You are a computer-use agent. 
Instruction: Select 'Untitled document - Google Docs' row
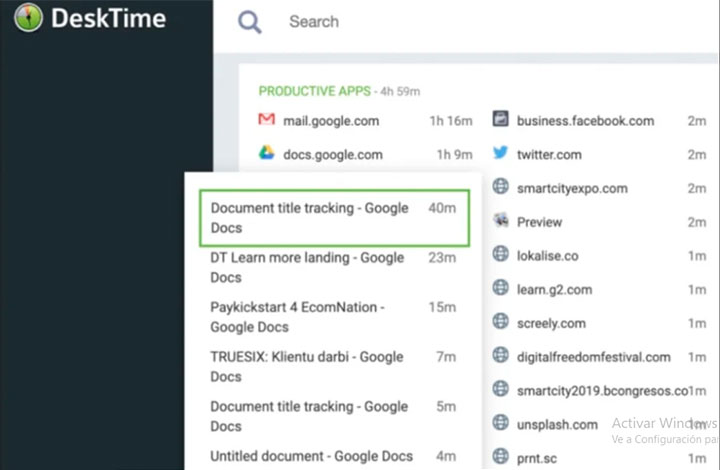pyautogui.click(x=333, y=456)
